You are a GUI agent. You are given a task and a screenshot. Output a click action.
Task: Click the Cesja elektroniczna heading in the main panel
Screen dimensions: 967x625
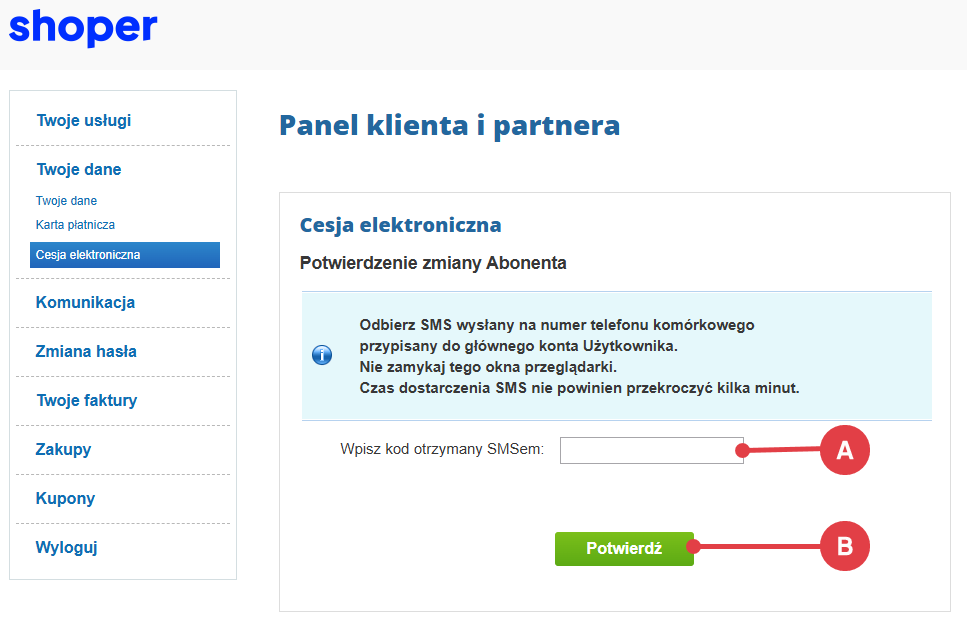click(400, 225)
